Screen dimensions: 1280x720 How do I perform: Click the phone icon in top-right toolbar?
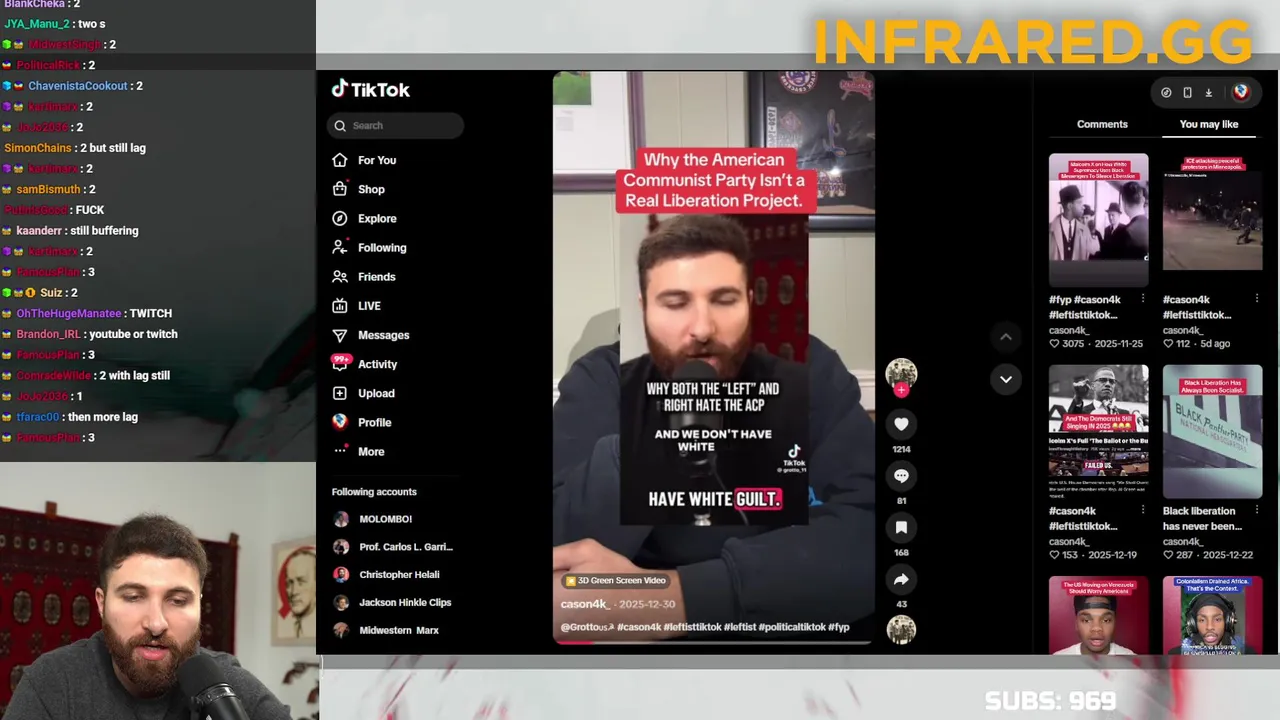coord(1187,92)
